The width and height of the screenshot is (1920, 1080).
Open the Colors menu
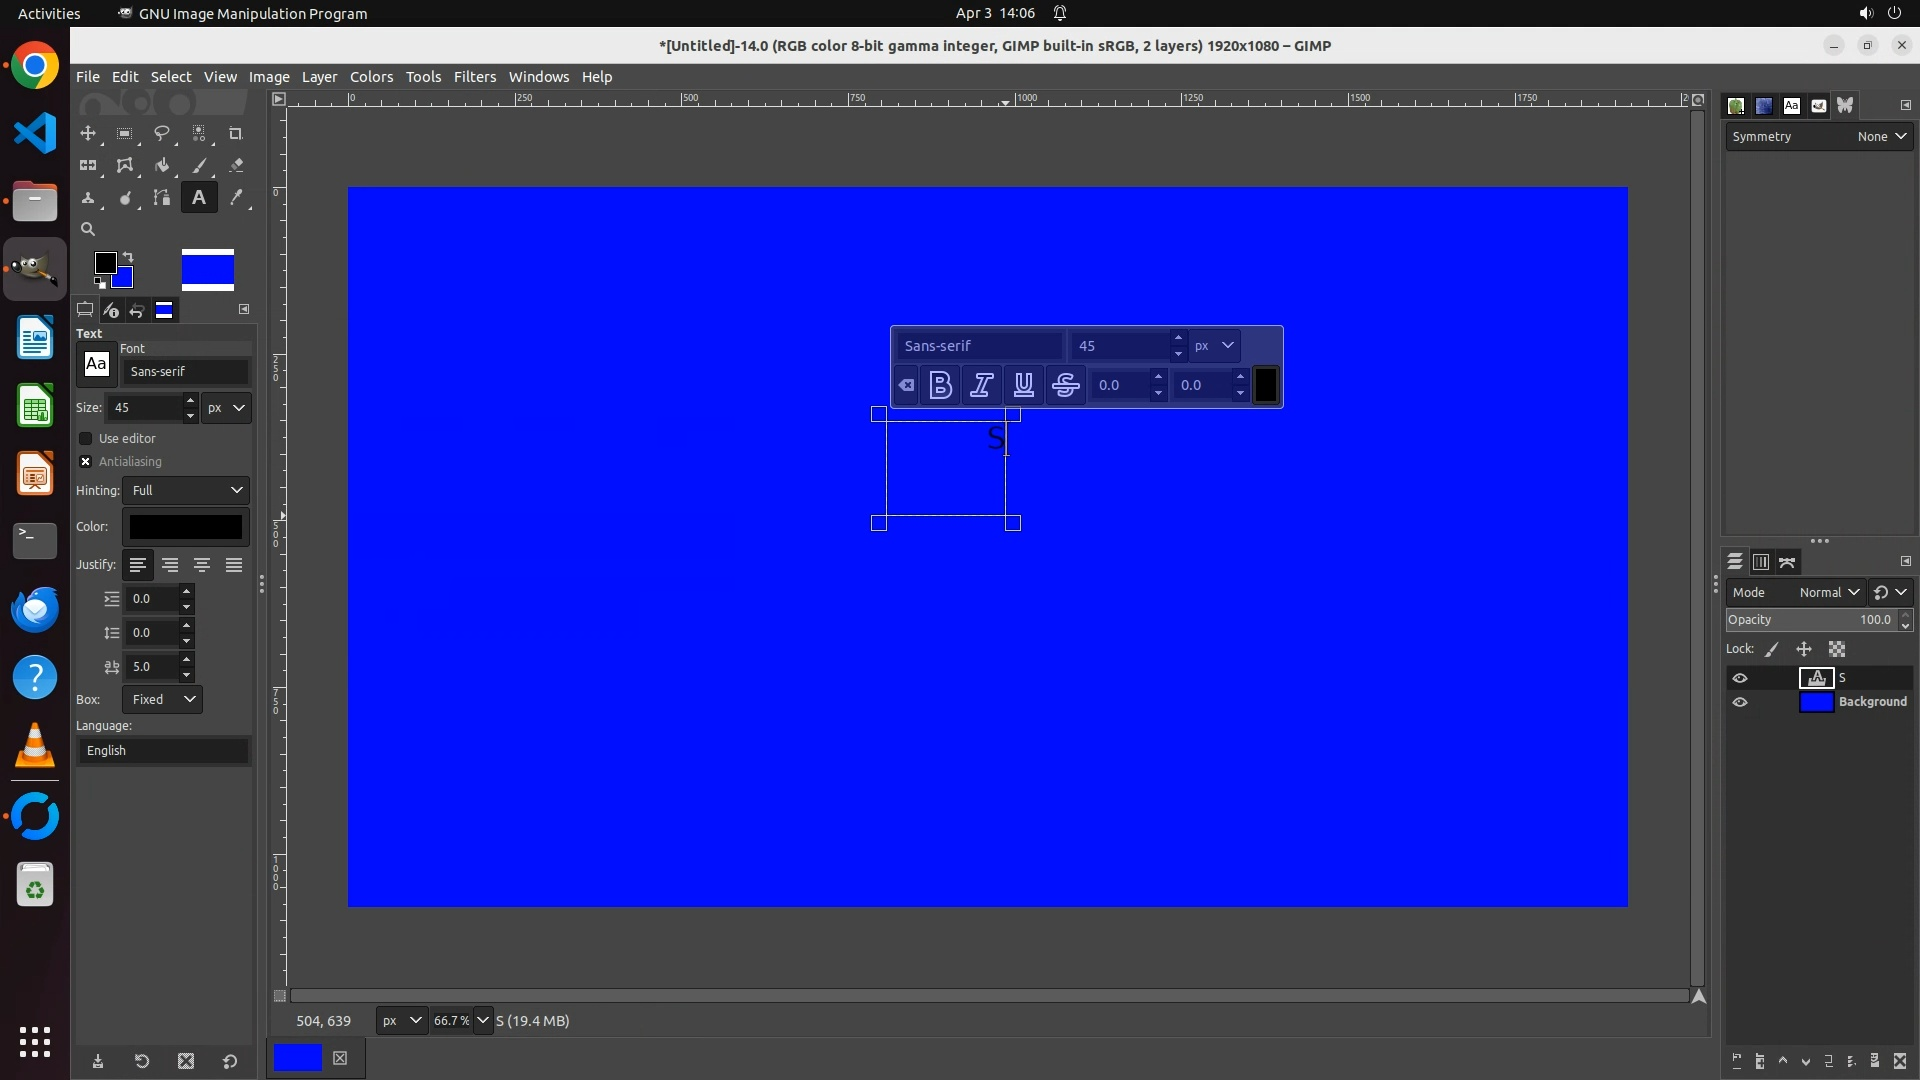(x=371, y=77)
